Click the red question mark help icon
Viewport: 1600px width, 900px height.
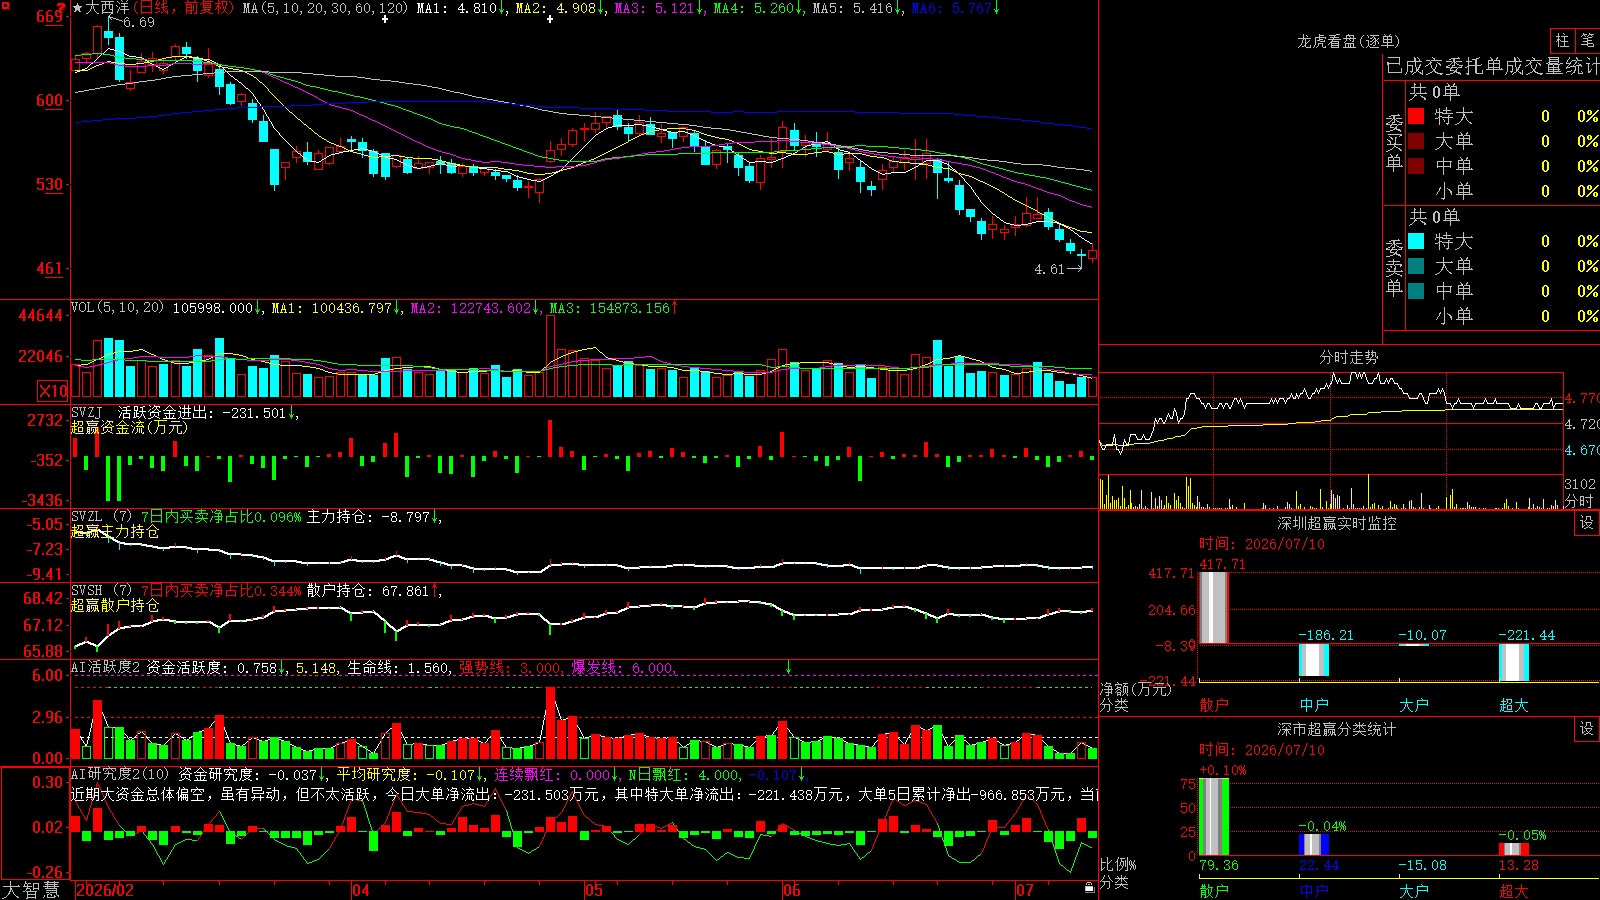tap(61, 9)
